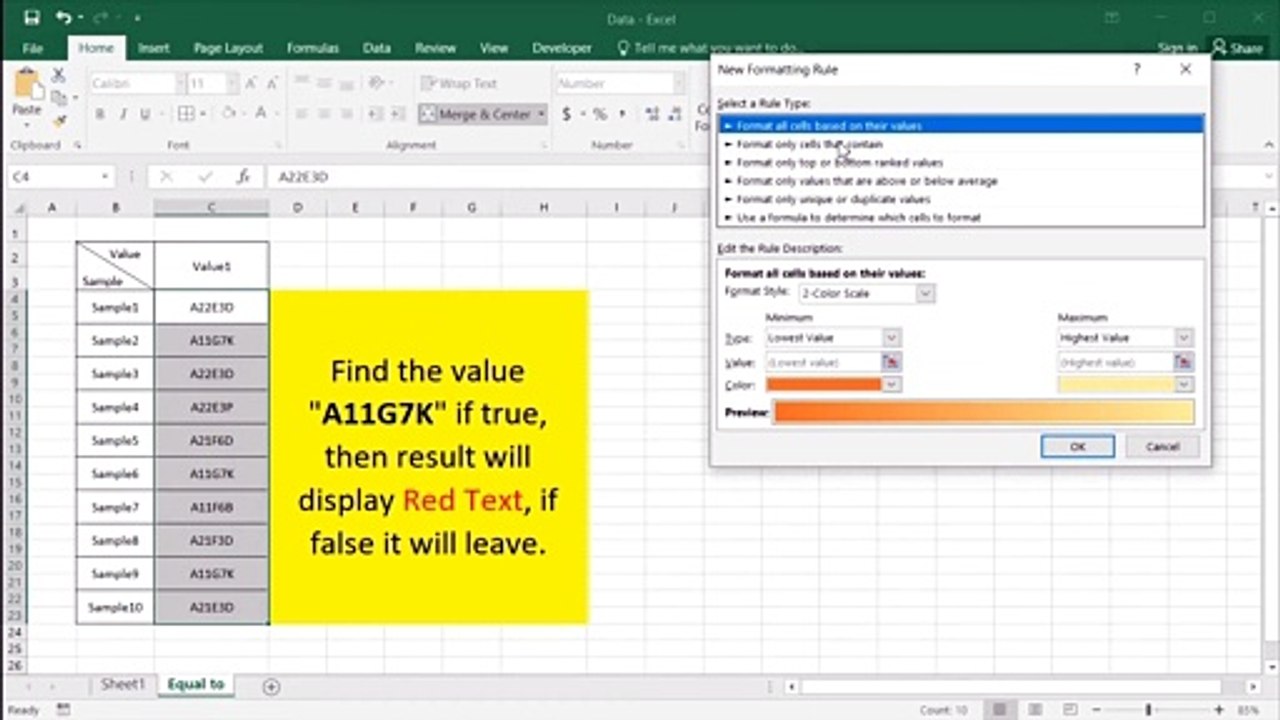Click the Accounting dollar format icon
This screenshot has height=720, width=1280.
566,114
